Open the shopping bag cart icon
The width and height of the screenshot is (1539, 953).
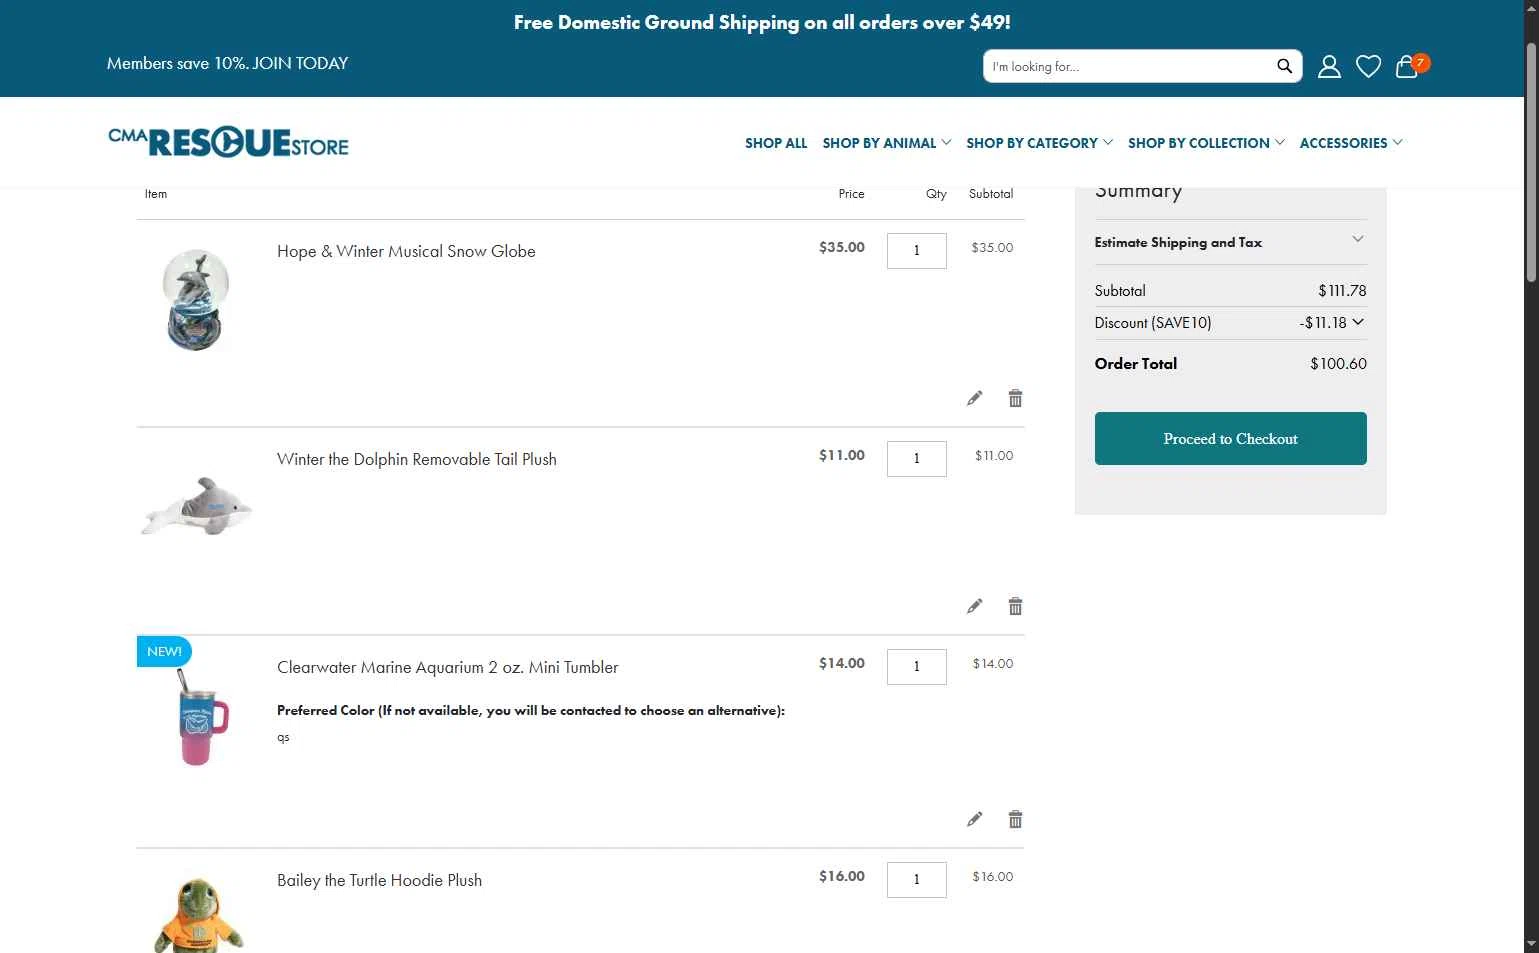[1407, 66]
